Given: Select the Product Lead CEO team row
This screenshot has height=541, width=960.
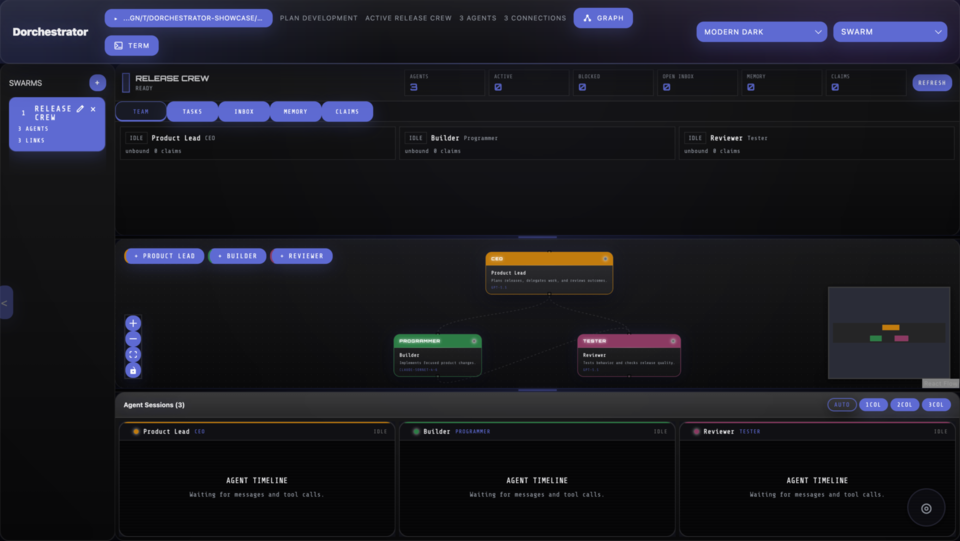Looking at the screenshot, I should [258, 143].
